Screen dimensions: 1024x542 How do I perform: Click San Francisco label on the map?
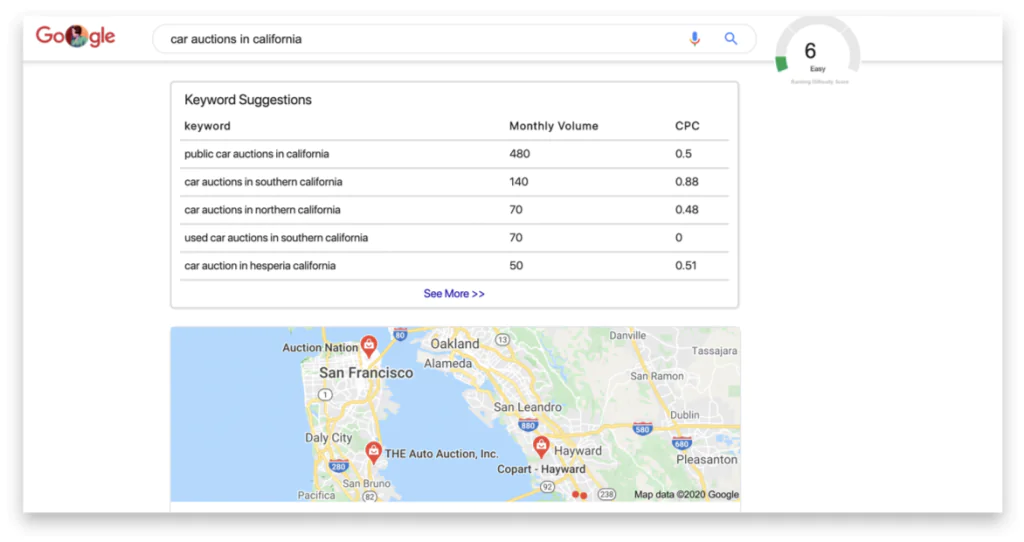click(366, 373)
